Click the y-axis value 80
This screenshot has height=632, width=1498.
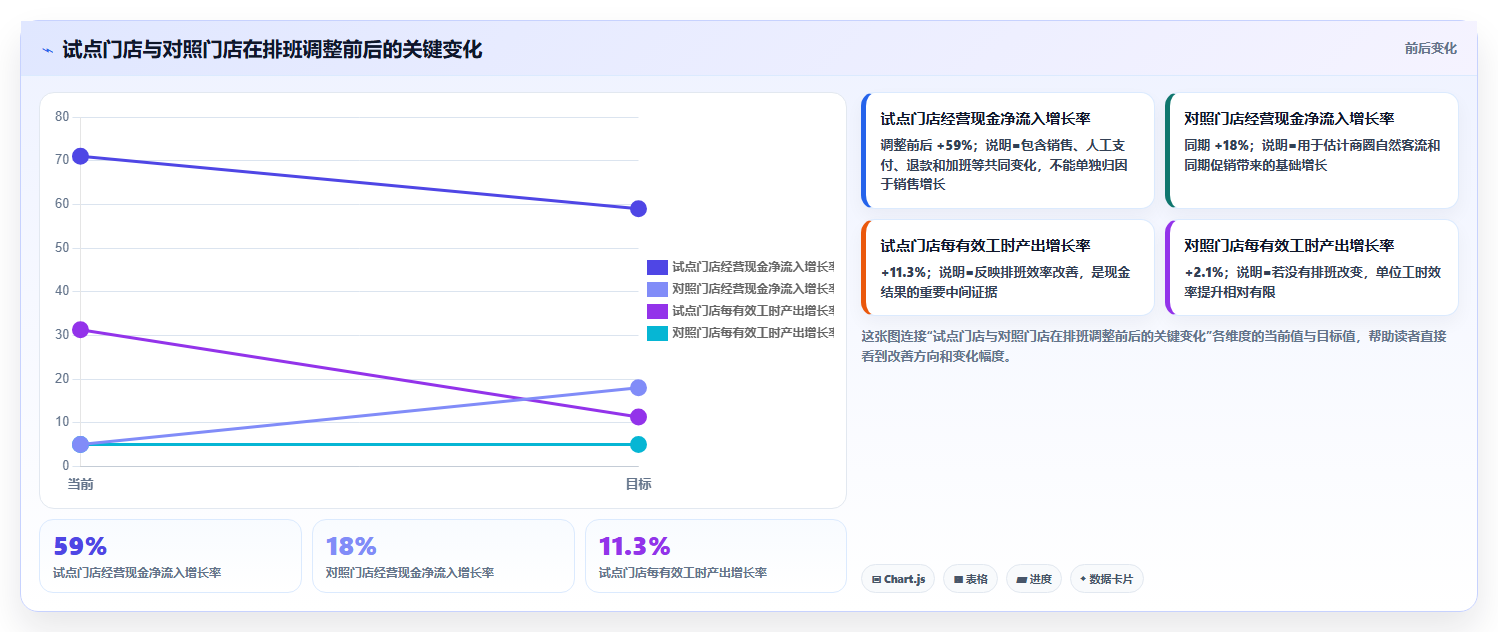point(62,117)
